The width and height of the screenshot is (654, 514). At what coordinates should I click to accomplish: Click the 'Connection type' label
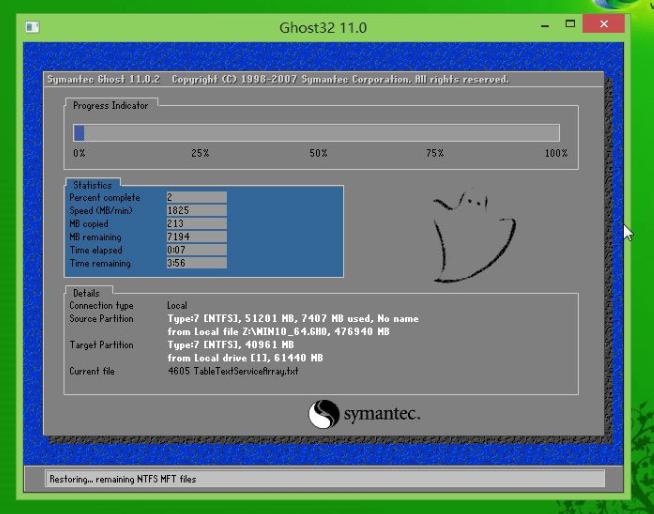tap(101, 305)
